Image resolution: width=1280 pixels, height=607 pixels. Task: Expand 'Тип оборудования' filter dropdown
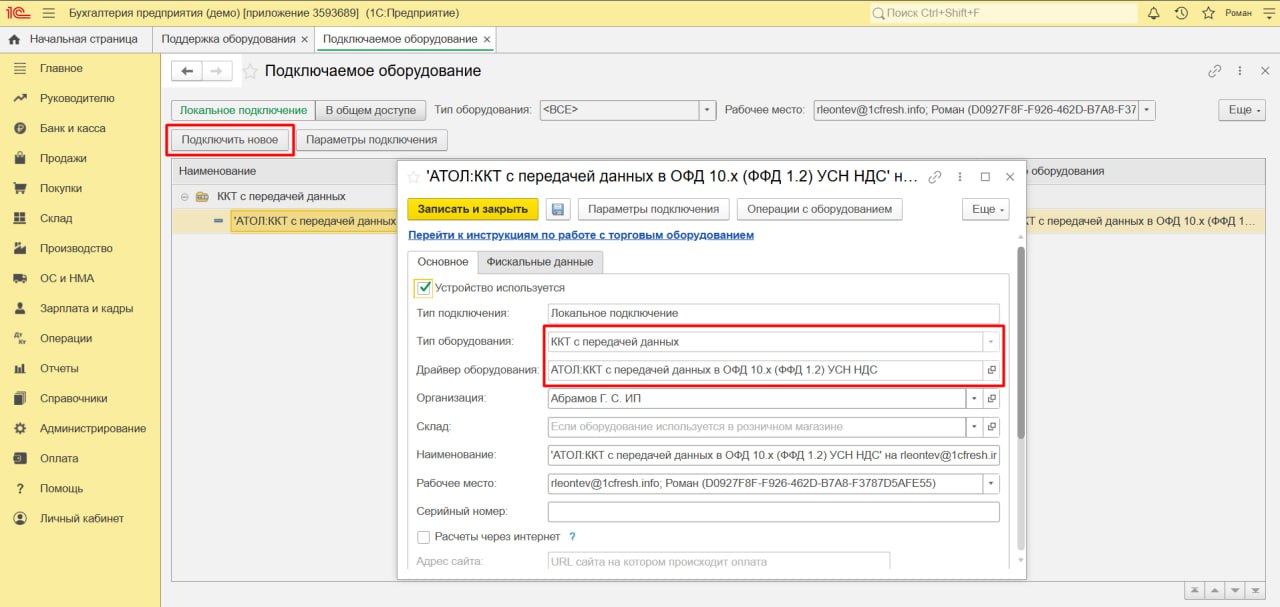tap(708, 110)
